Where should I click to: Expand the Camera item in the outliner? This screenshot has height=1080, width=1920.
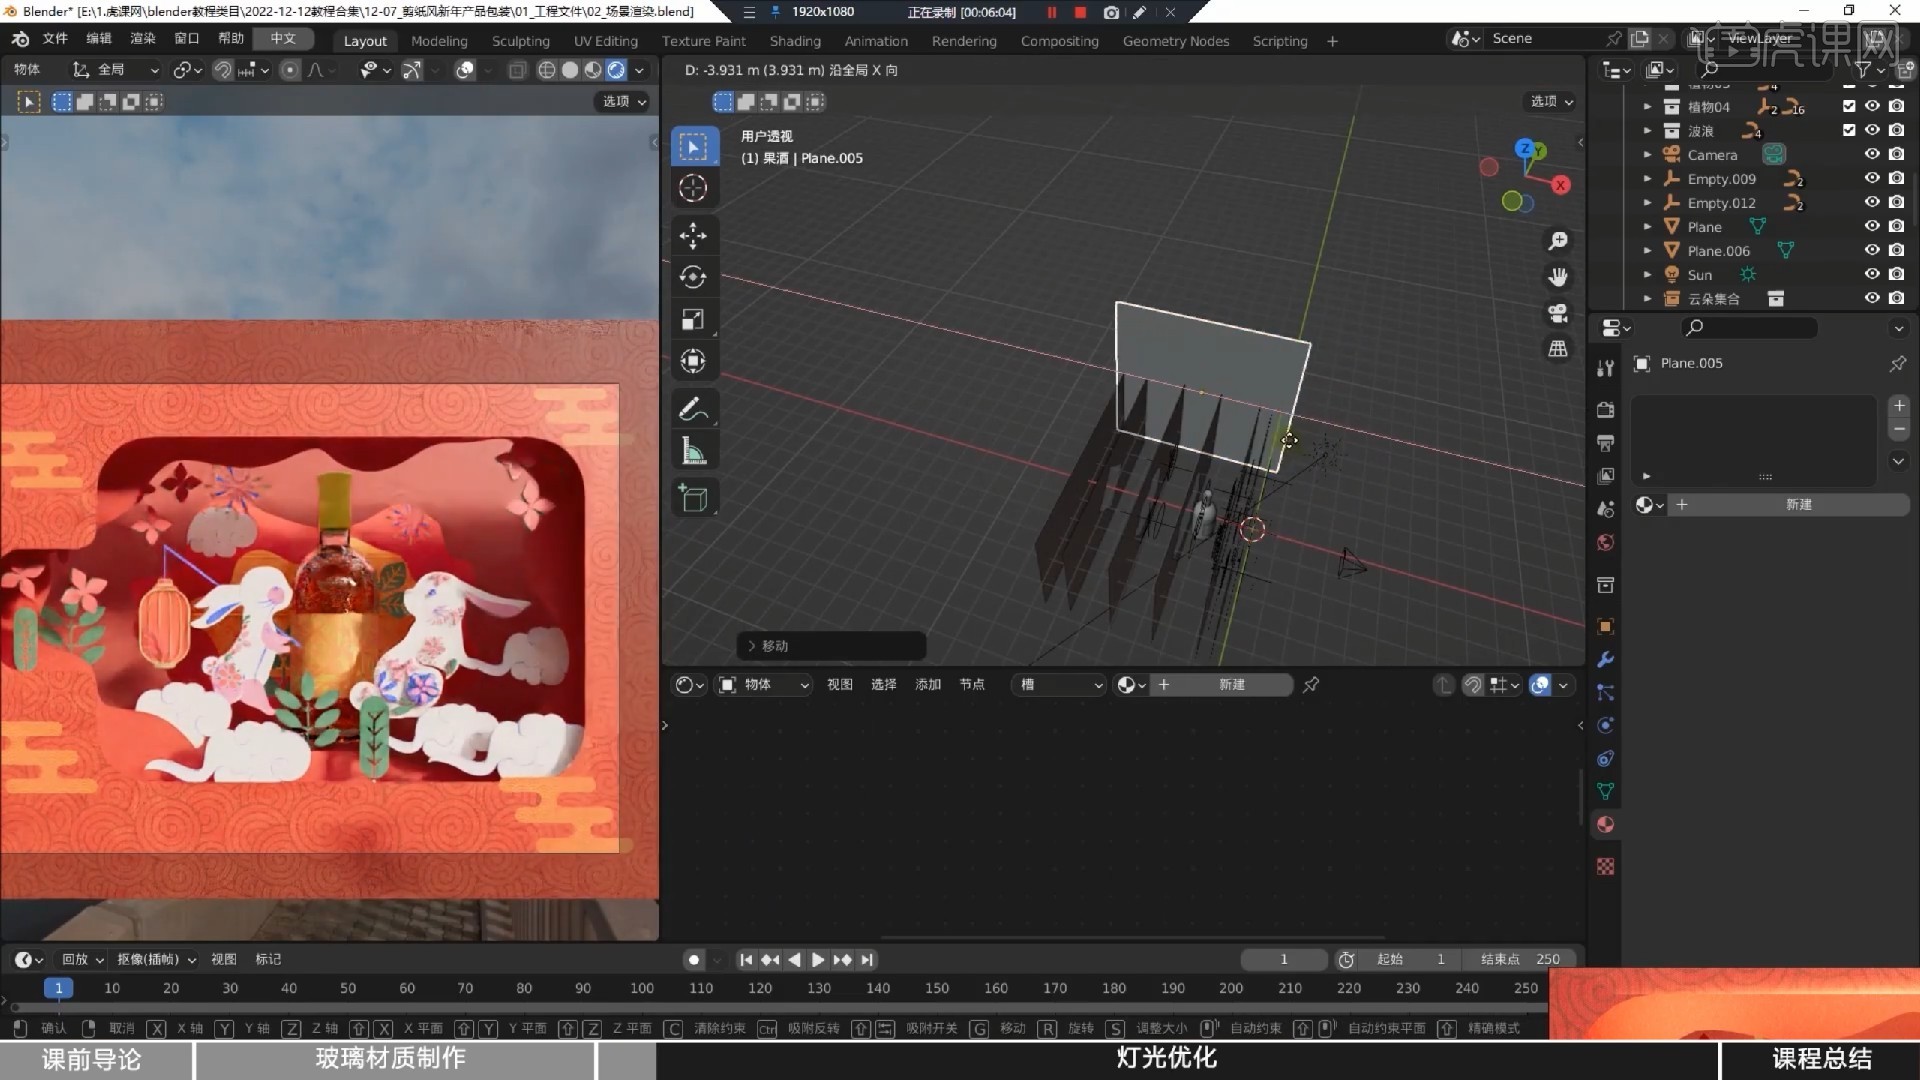pos(1647,155)
